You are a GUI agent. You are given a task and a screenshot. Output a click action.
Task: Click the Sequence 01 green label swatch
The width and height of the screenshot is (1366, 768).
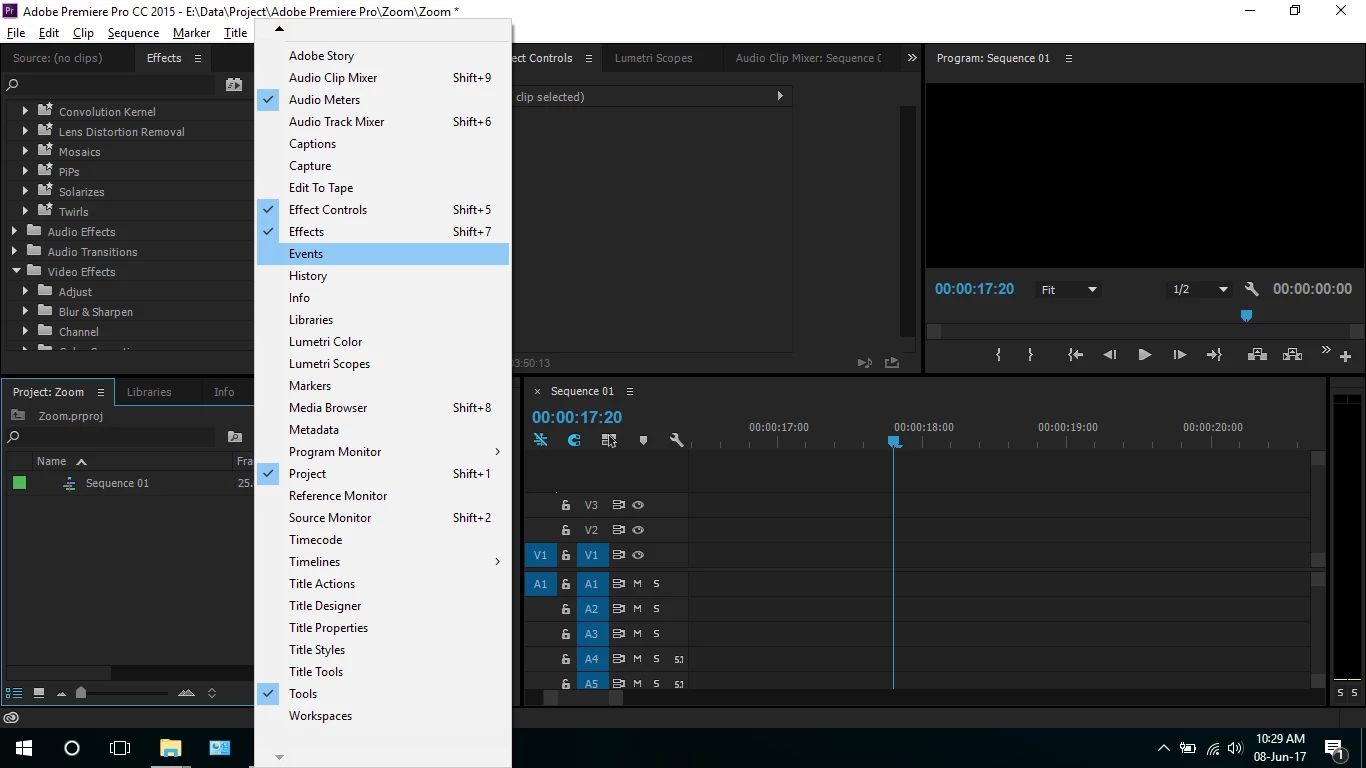point(19,483)
